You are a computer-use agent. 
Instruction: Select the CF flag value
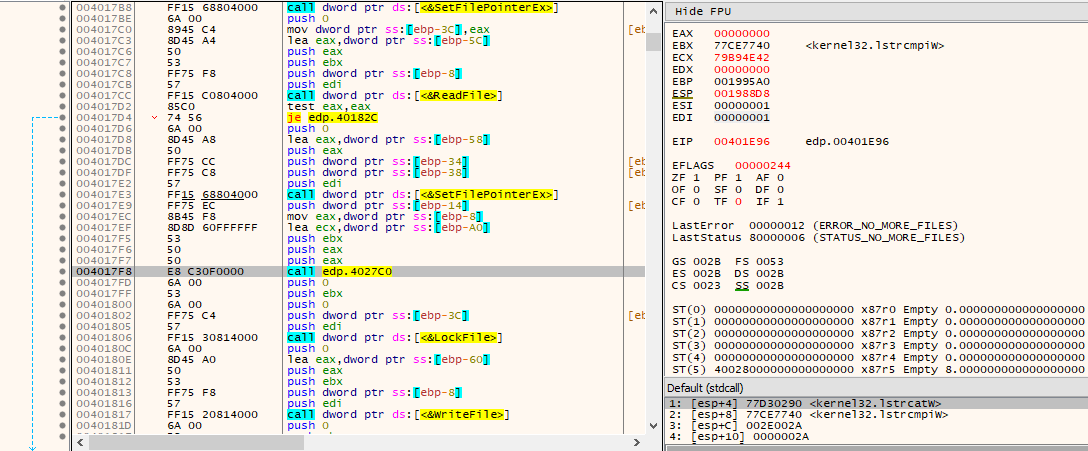[x=696, y=201]
